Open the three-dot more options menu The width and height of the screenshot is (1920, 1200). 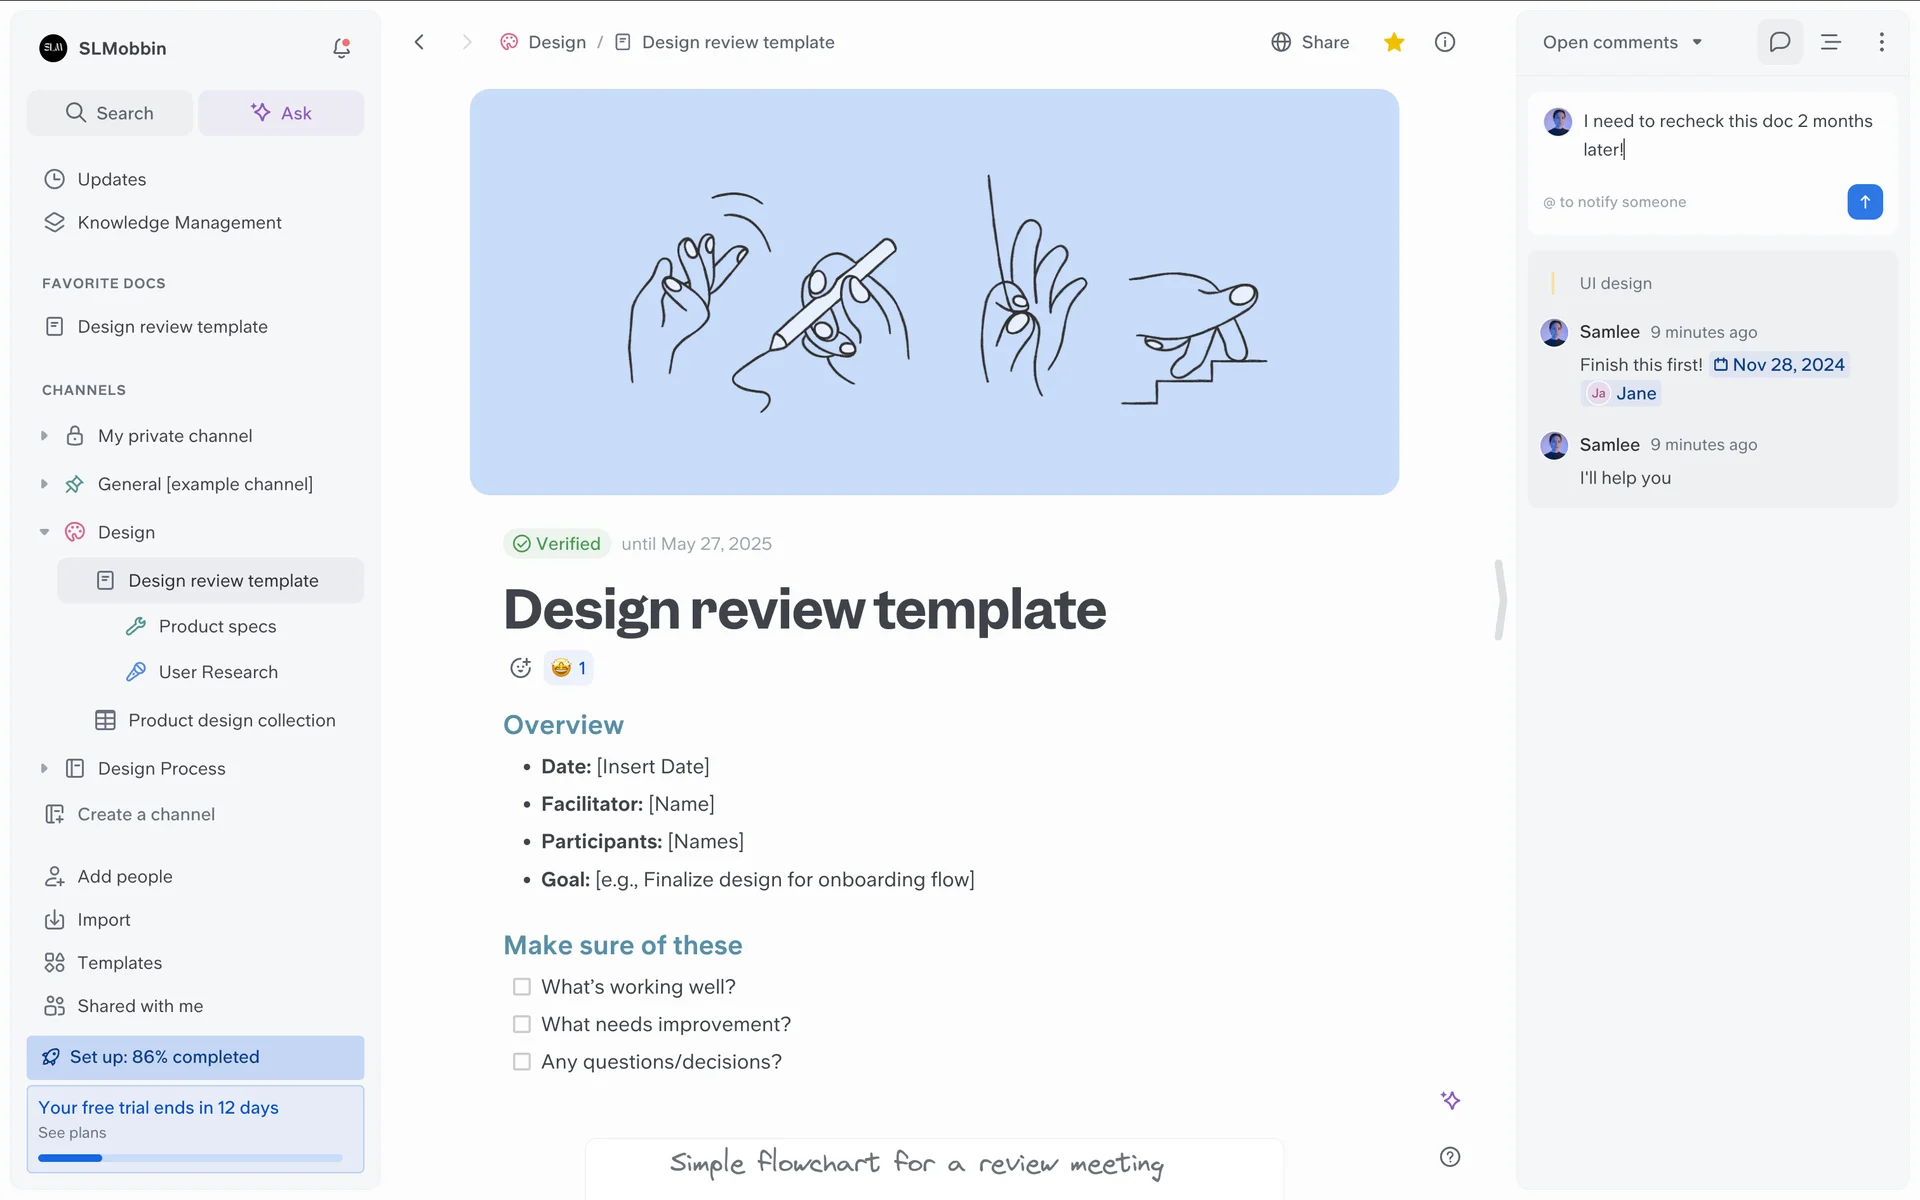[x=1881, y=42]
